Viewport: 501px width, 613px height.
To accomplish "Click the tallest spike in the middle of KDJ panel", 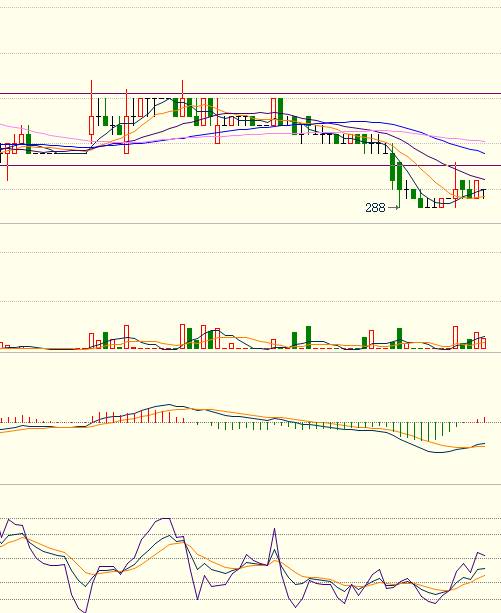I will (274, 529).
